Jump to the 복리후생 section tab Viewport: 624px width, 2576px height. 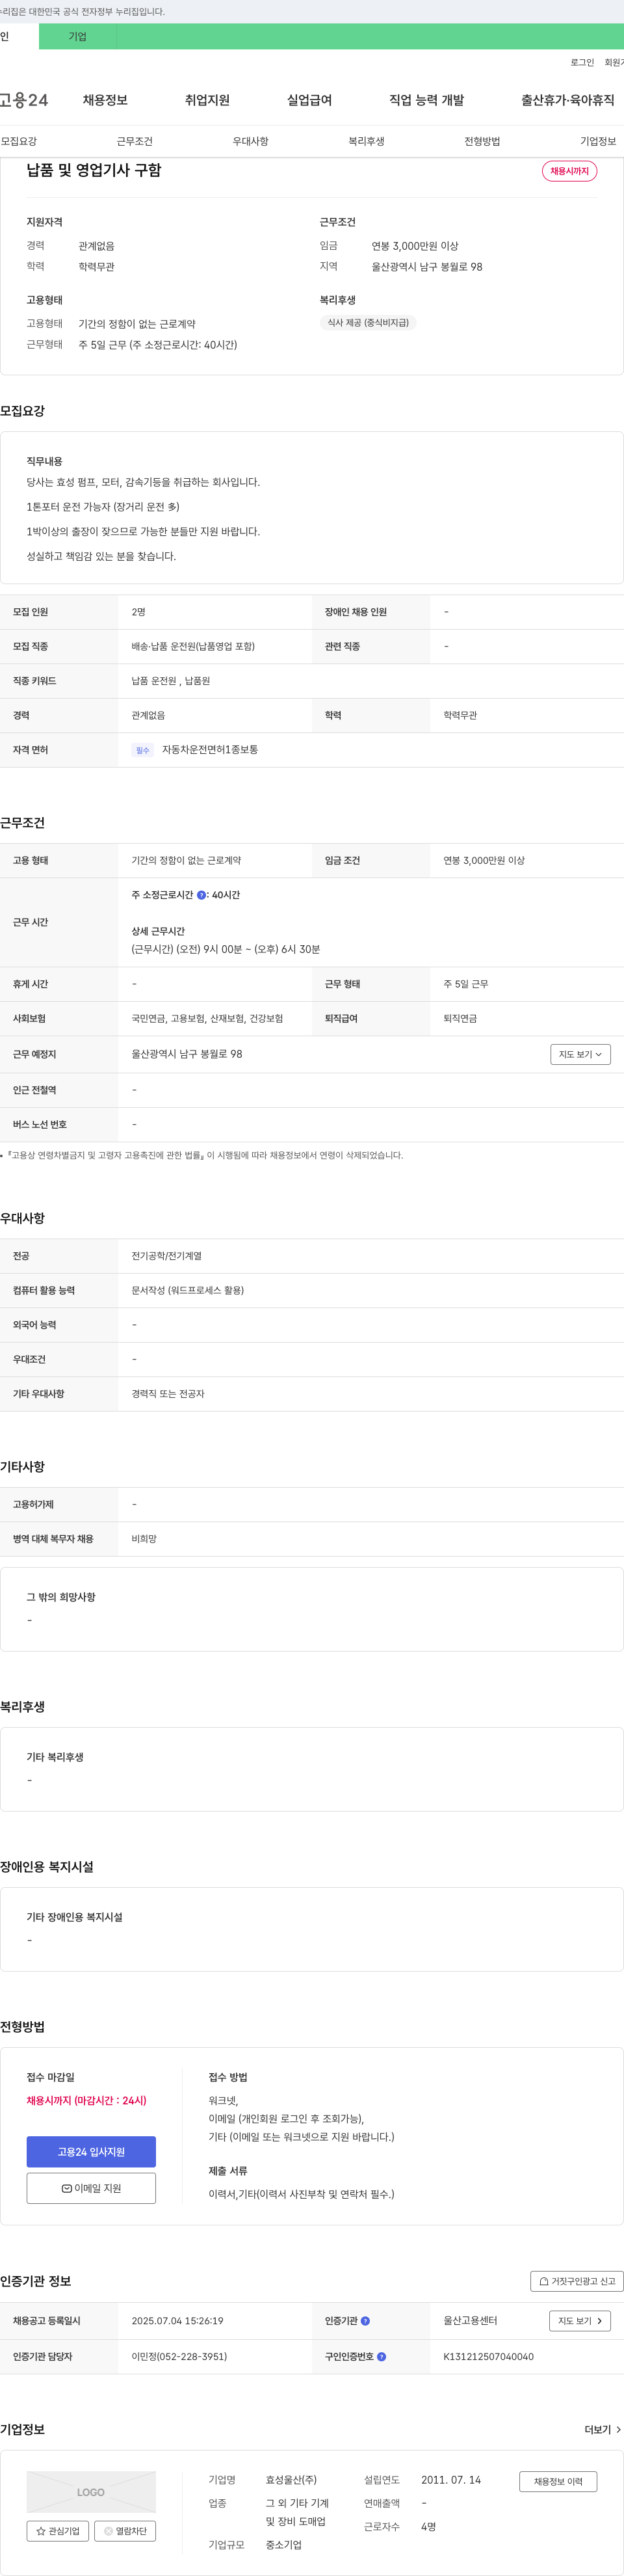[366, 141]
